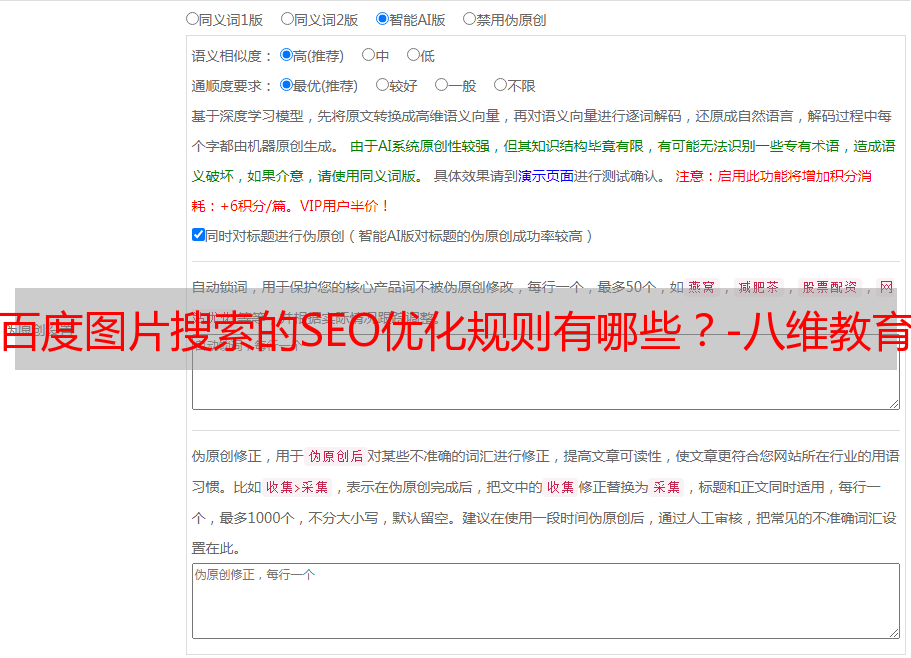Click the text 基于深度学习模型
This screenshot has height=658, width=911.
[x=248, y=116]
